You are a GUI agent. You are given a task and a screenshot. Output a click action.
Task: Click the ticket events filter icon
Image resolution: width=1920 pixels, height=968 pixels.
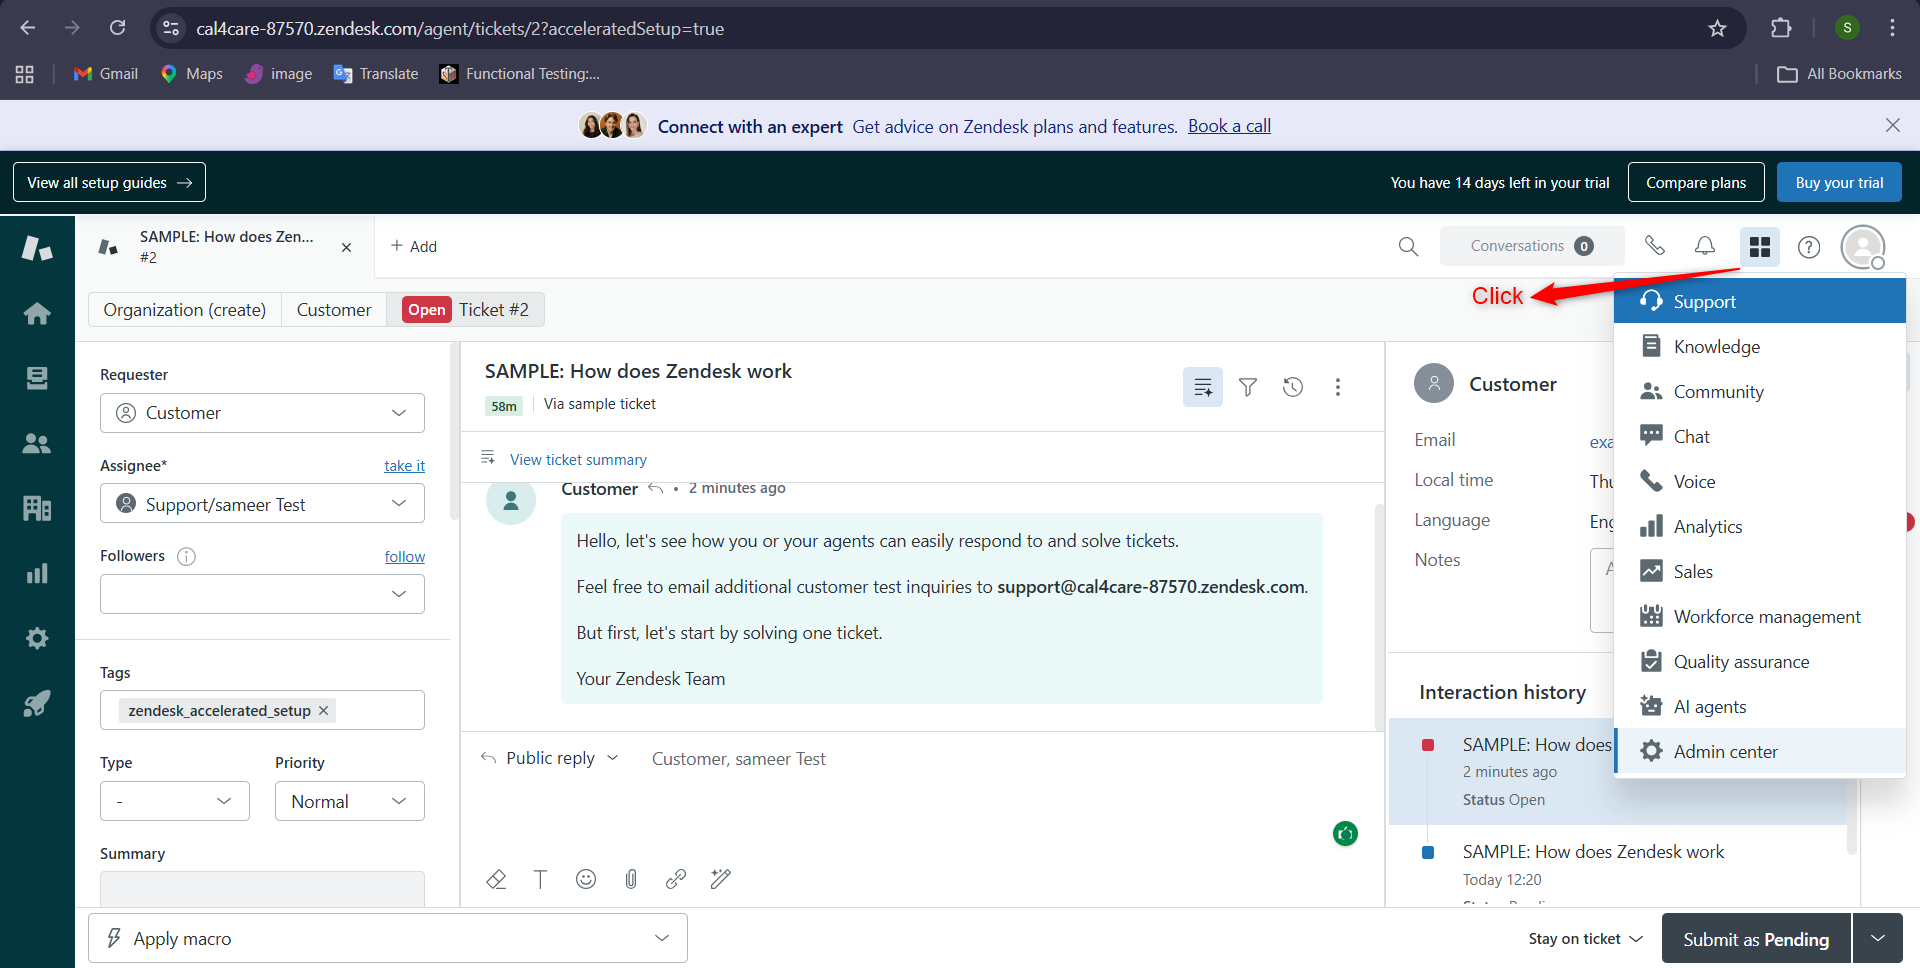click(x=1248, y=387)
